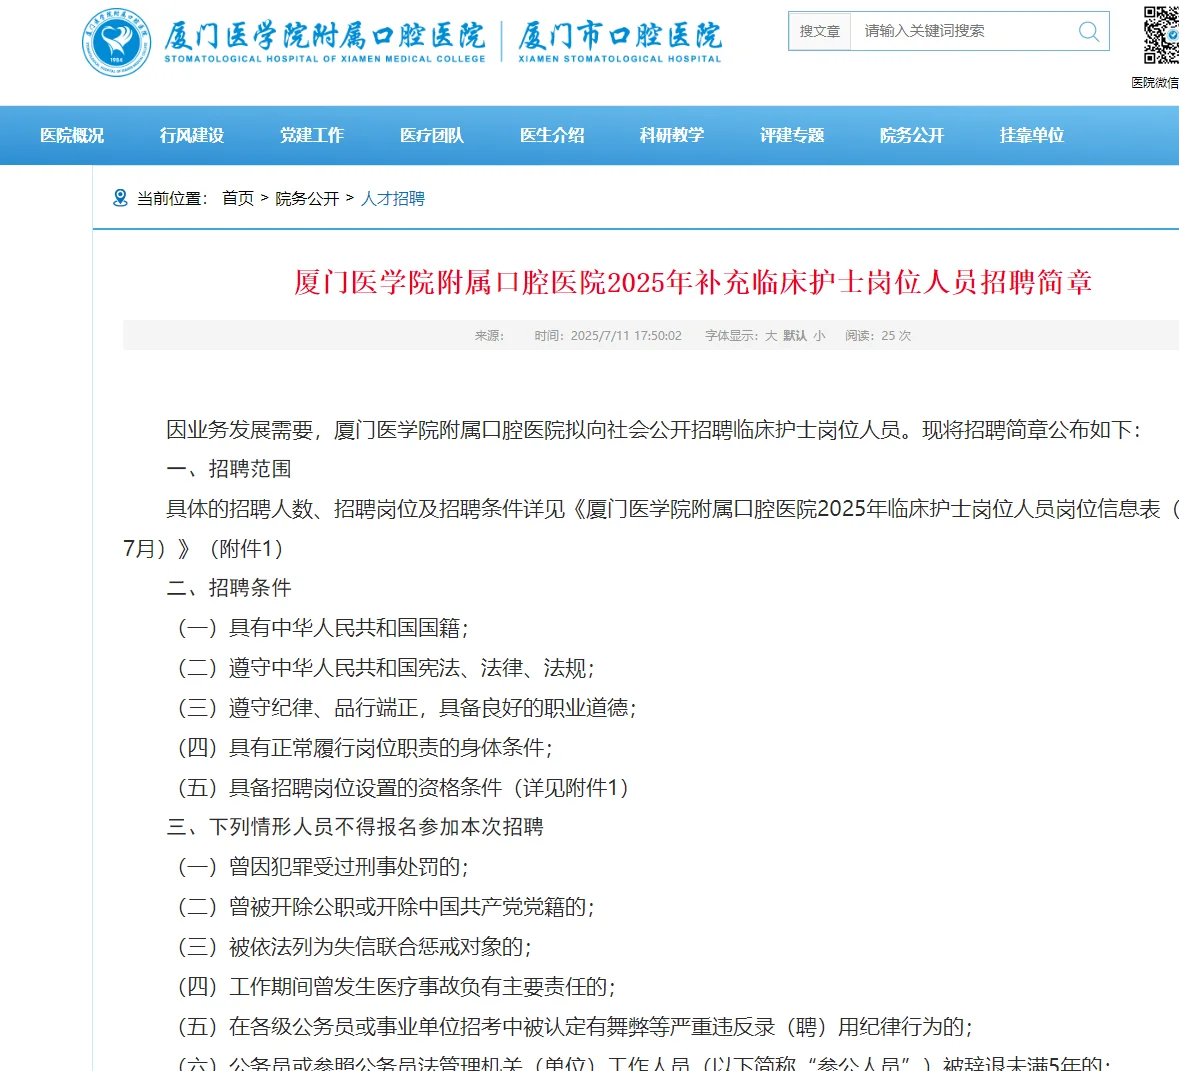Open the 医生介绍 menu
The image size is (1179, 1071).
552,135
